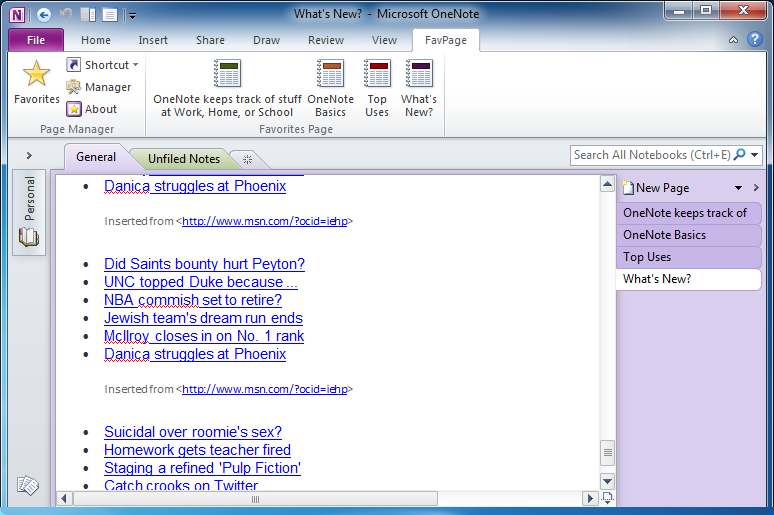Switch to the Home ribbon tab
This screenshot has width=774, height=515.
(x=96, y=40)
